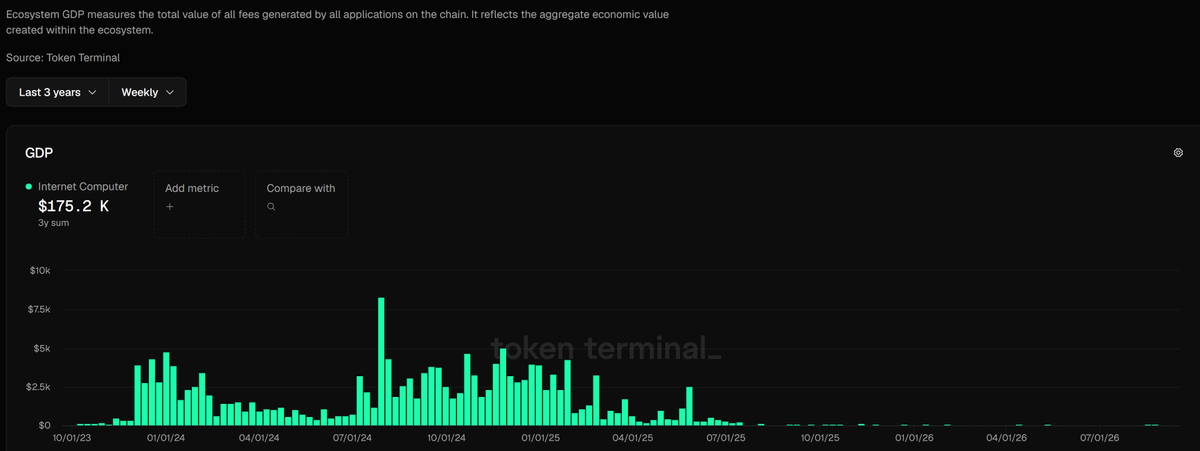1200x451 pixels.
Task: Click the 10/01/25 x-axis date
Action: tap(820, 438)
